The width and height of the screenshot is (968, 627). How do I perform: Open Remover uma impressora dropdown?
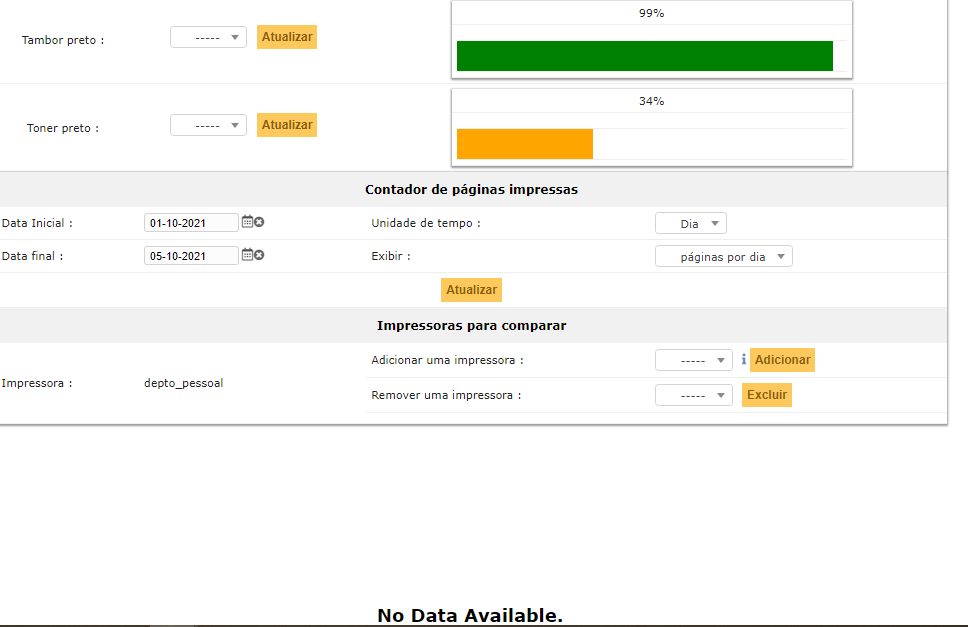(694, 395)
